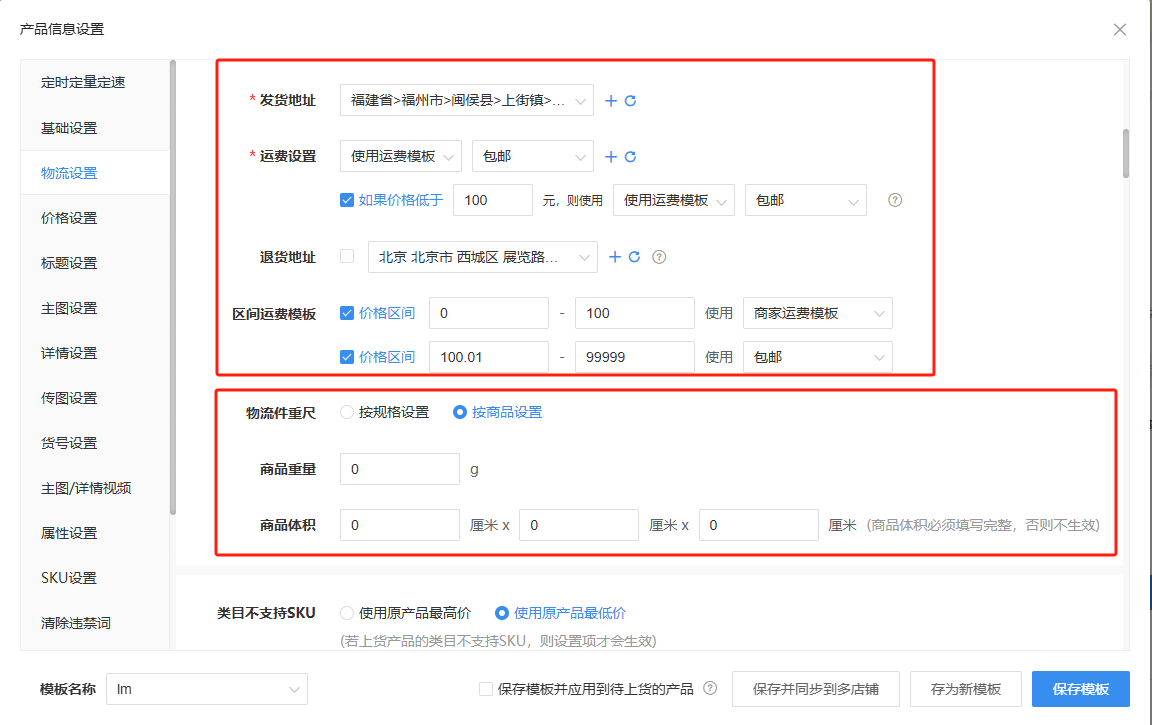Image resolution: width=1152 pixels, height=725 pixels.
Task: Add a new 退货地址 with plus icon
Action: tap(615, 256)
